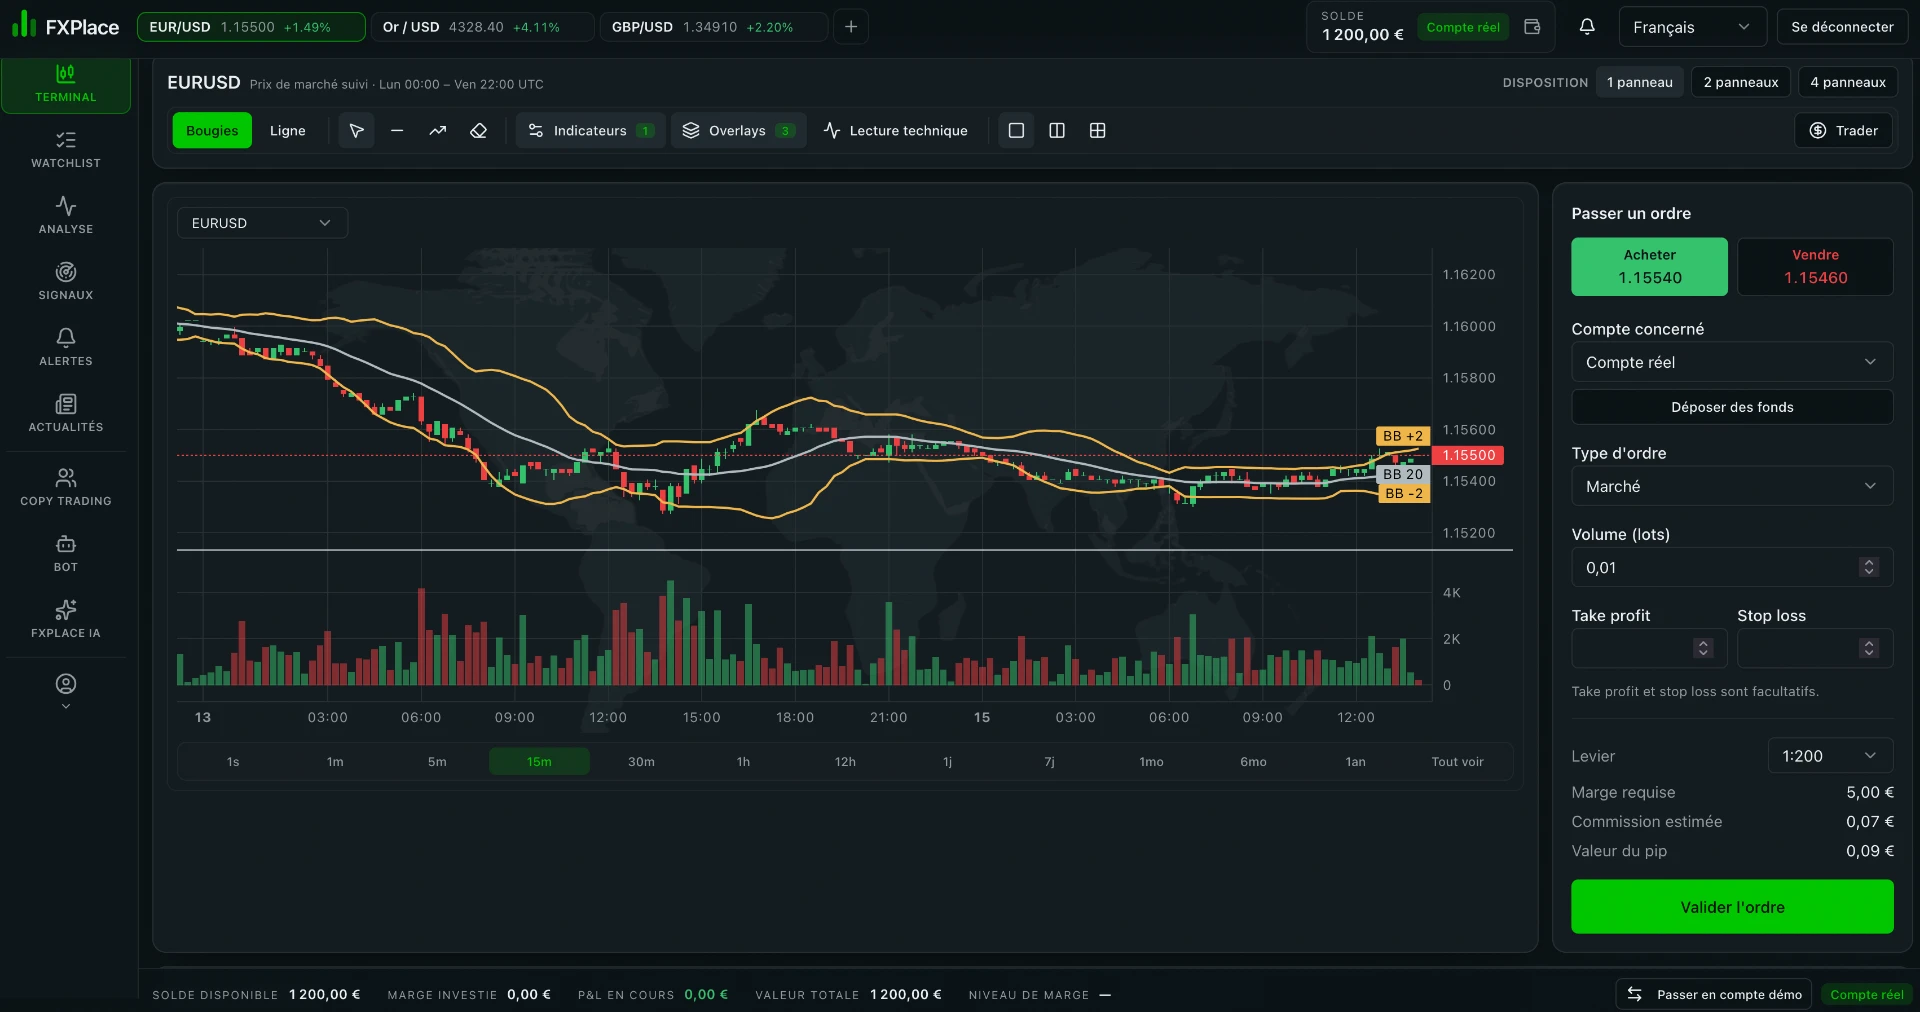
Task: Open the Actualités news section
Action: click(66, 413)
